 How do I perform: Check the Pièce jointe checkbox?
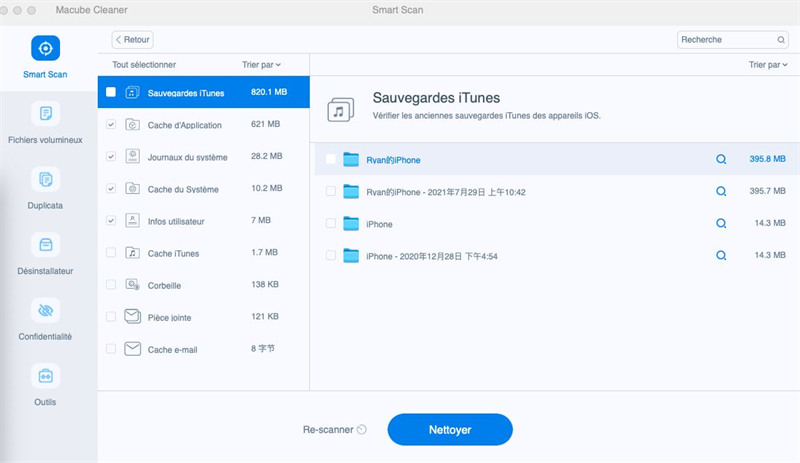point(111,316)
